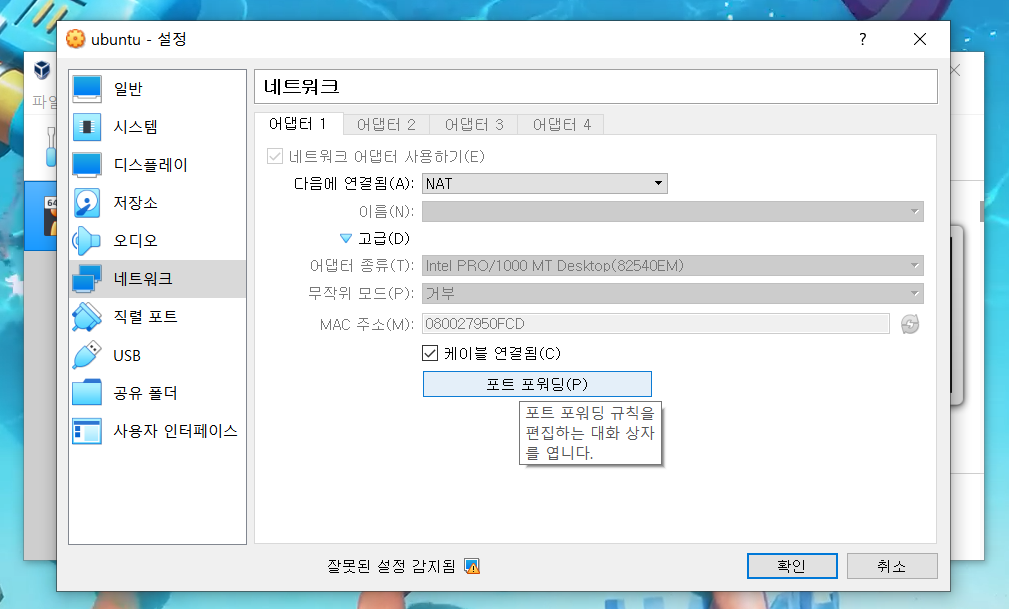Select the 네트워크 icon in sidebar

click(x=87, y=279)
